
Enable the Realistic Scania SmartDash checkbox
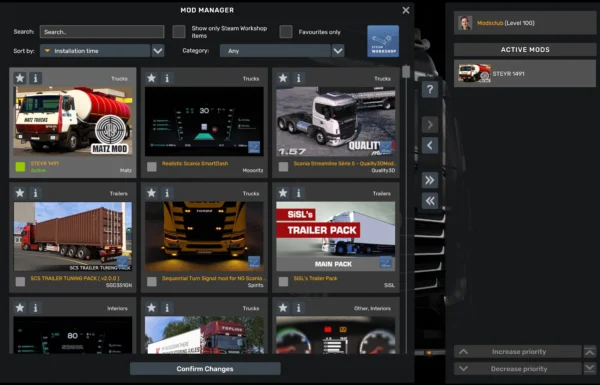point(152,166)
